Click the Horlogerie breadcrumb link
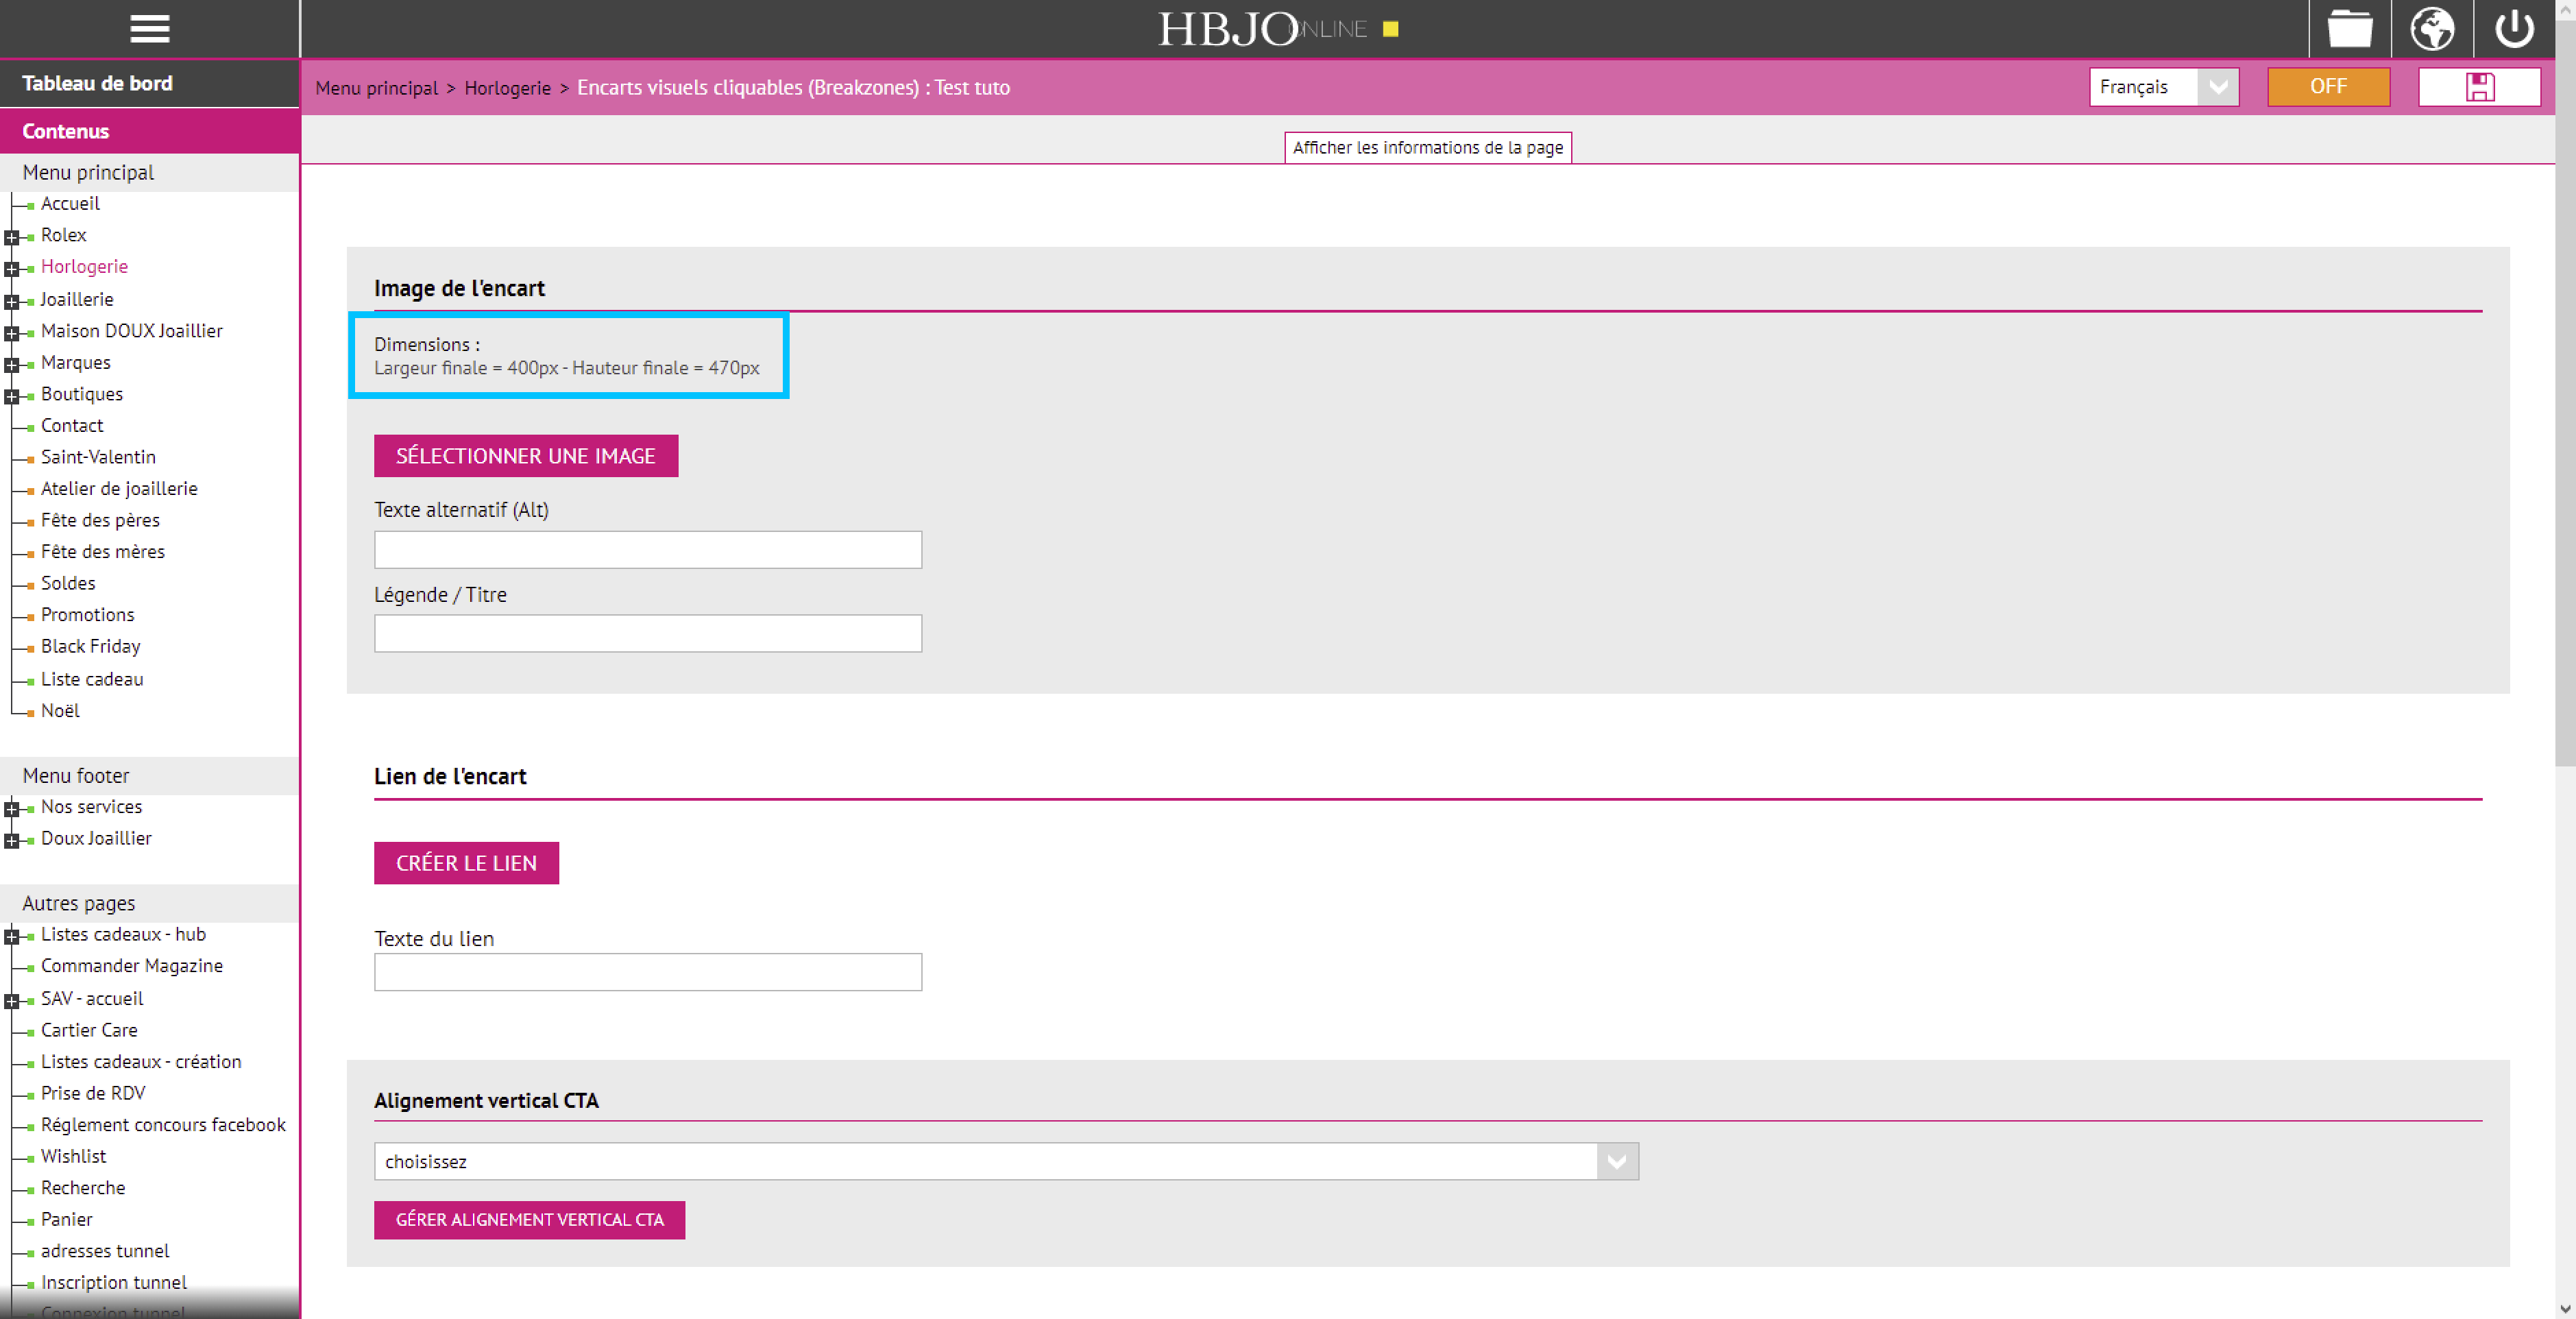2576x1319 pixels. pyautogui.click(x=507, y=88)
